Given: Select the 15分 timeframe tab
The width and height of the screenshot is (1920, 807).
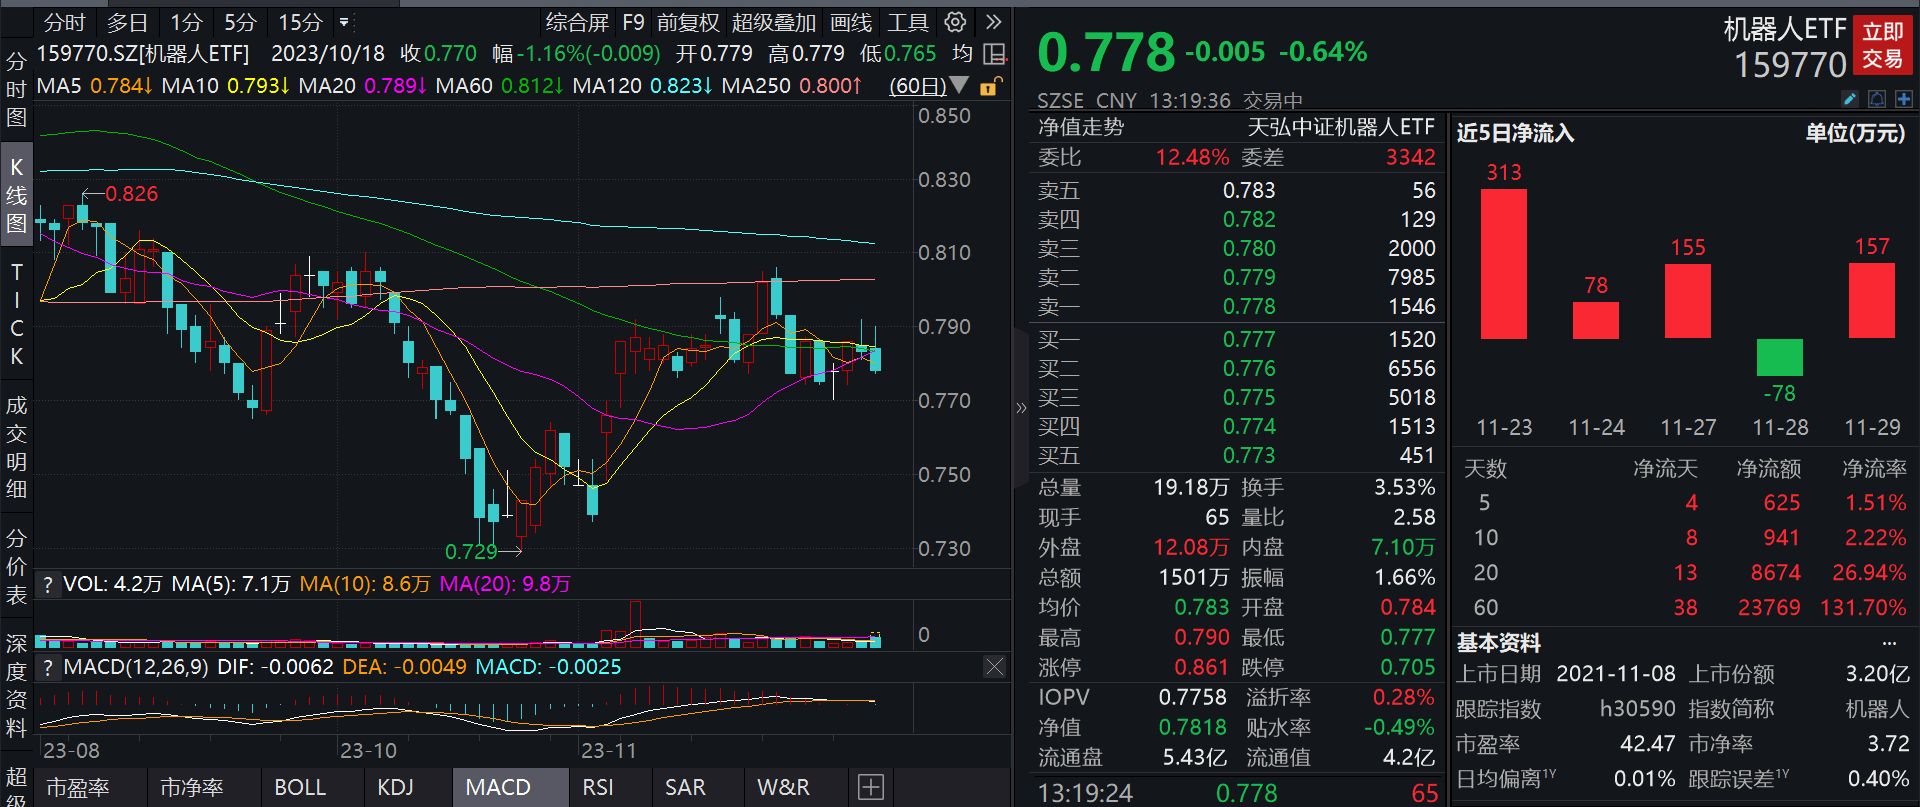Looking at the screenshot, I should [300, 22].
